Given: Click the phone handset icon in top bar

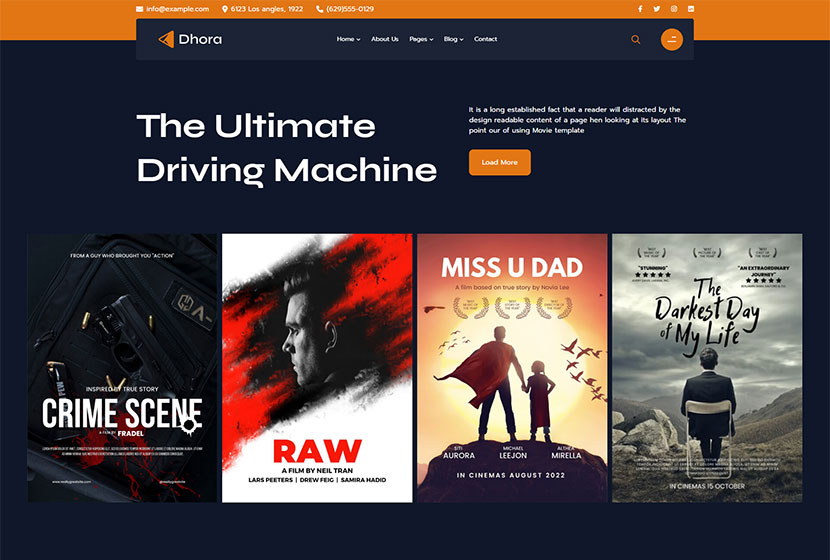Looking at the screenshot, I should 320,9.
